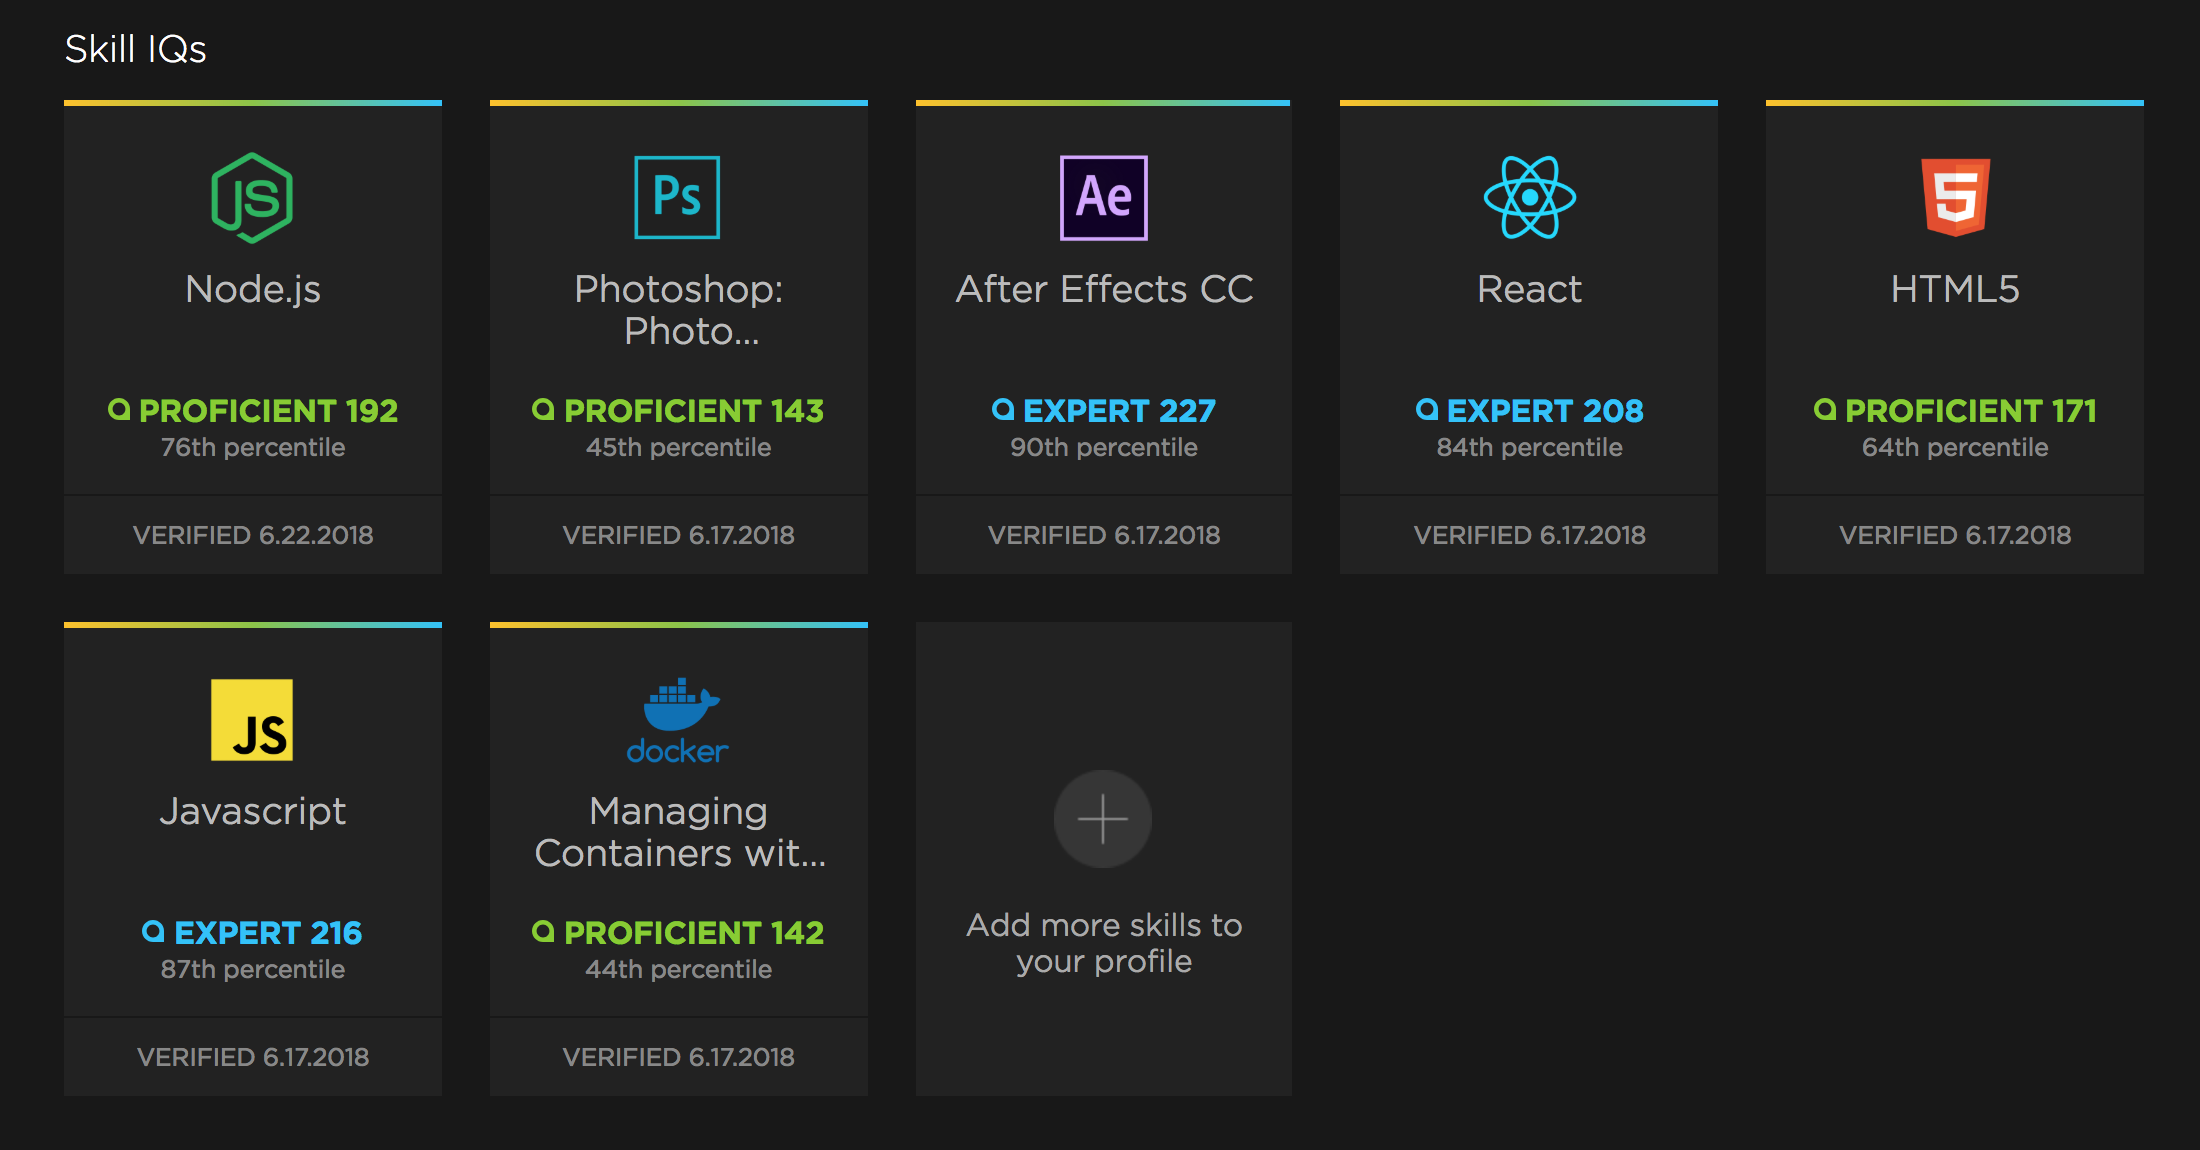Click the Node.js hexagon logo icon
Screen dimensions: 2200x1150
pyautogui.click(x=252, y=198)
